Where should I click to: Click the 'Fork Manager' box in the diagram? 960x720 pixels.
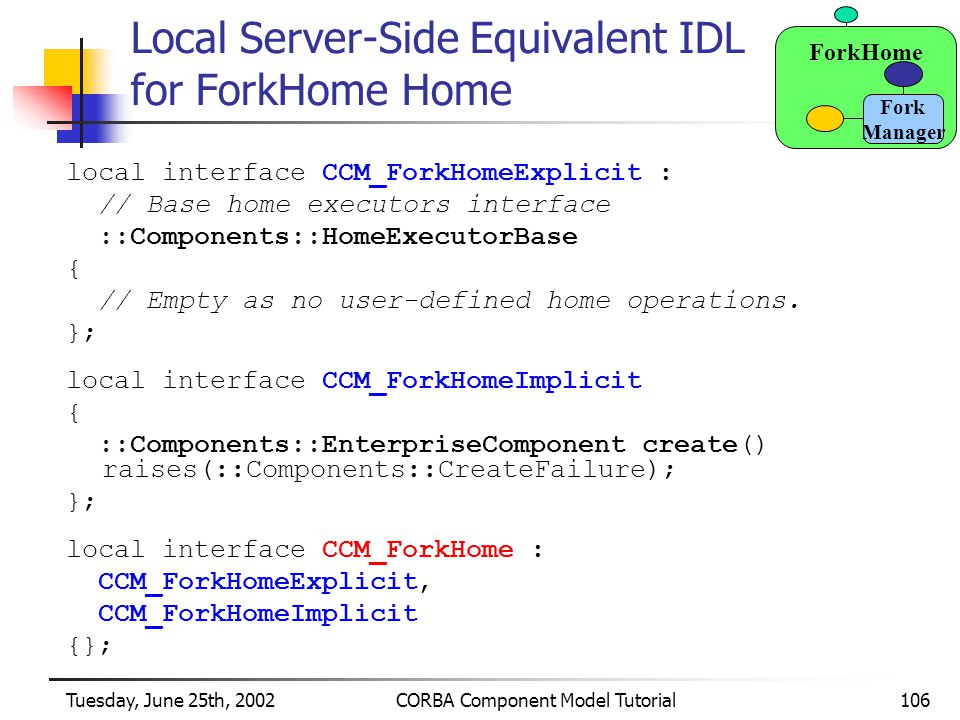click(x=903, y=119)
